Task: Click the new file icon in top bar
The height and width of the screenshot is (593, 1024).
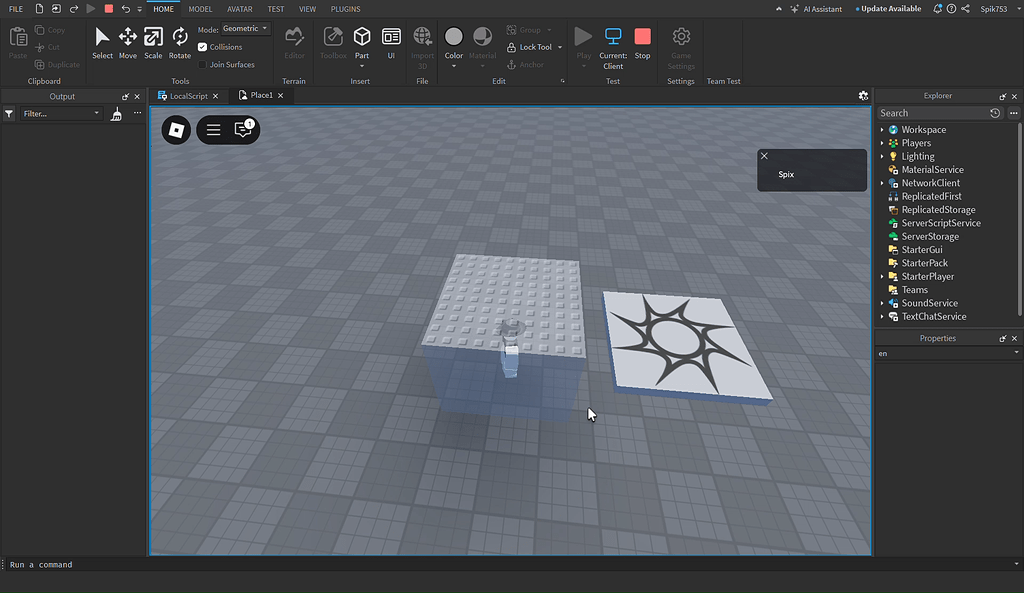Action: (x=39, y=9)
